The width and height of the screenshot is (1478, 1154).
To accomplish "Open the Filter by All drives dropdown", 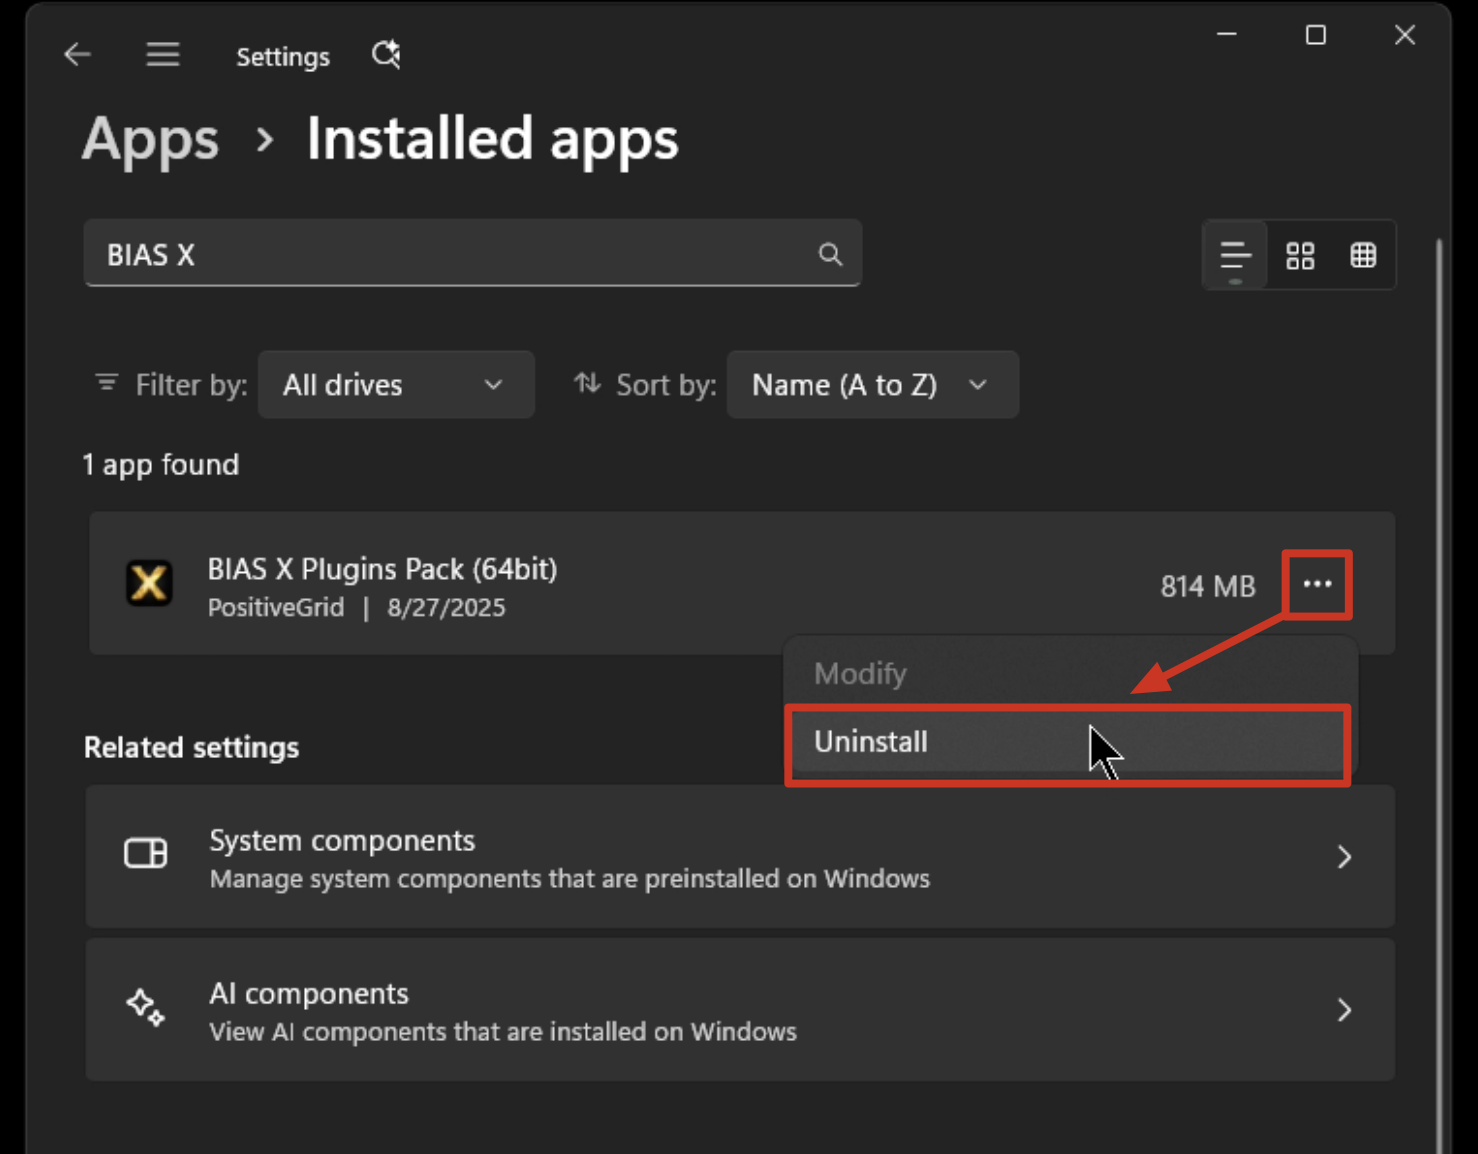I will pos(396,384).
